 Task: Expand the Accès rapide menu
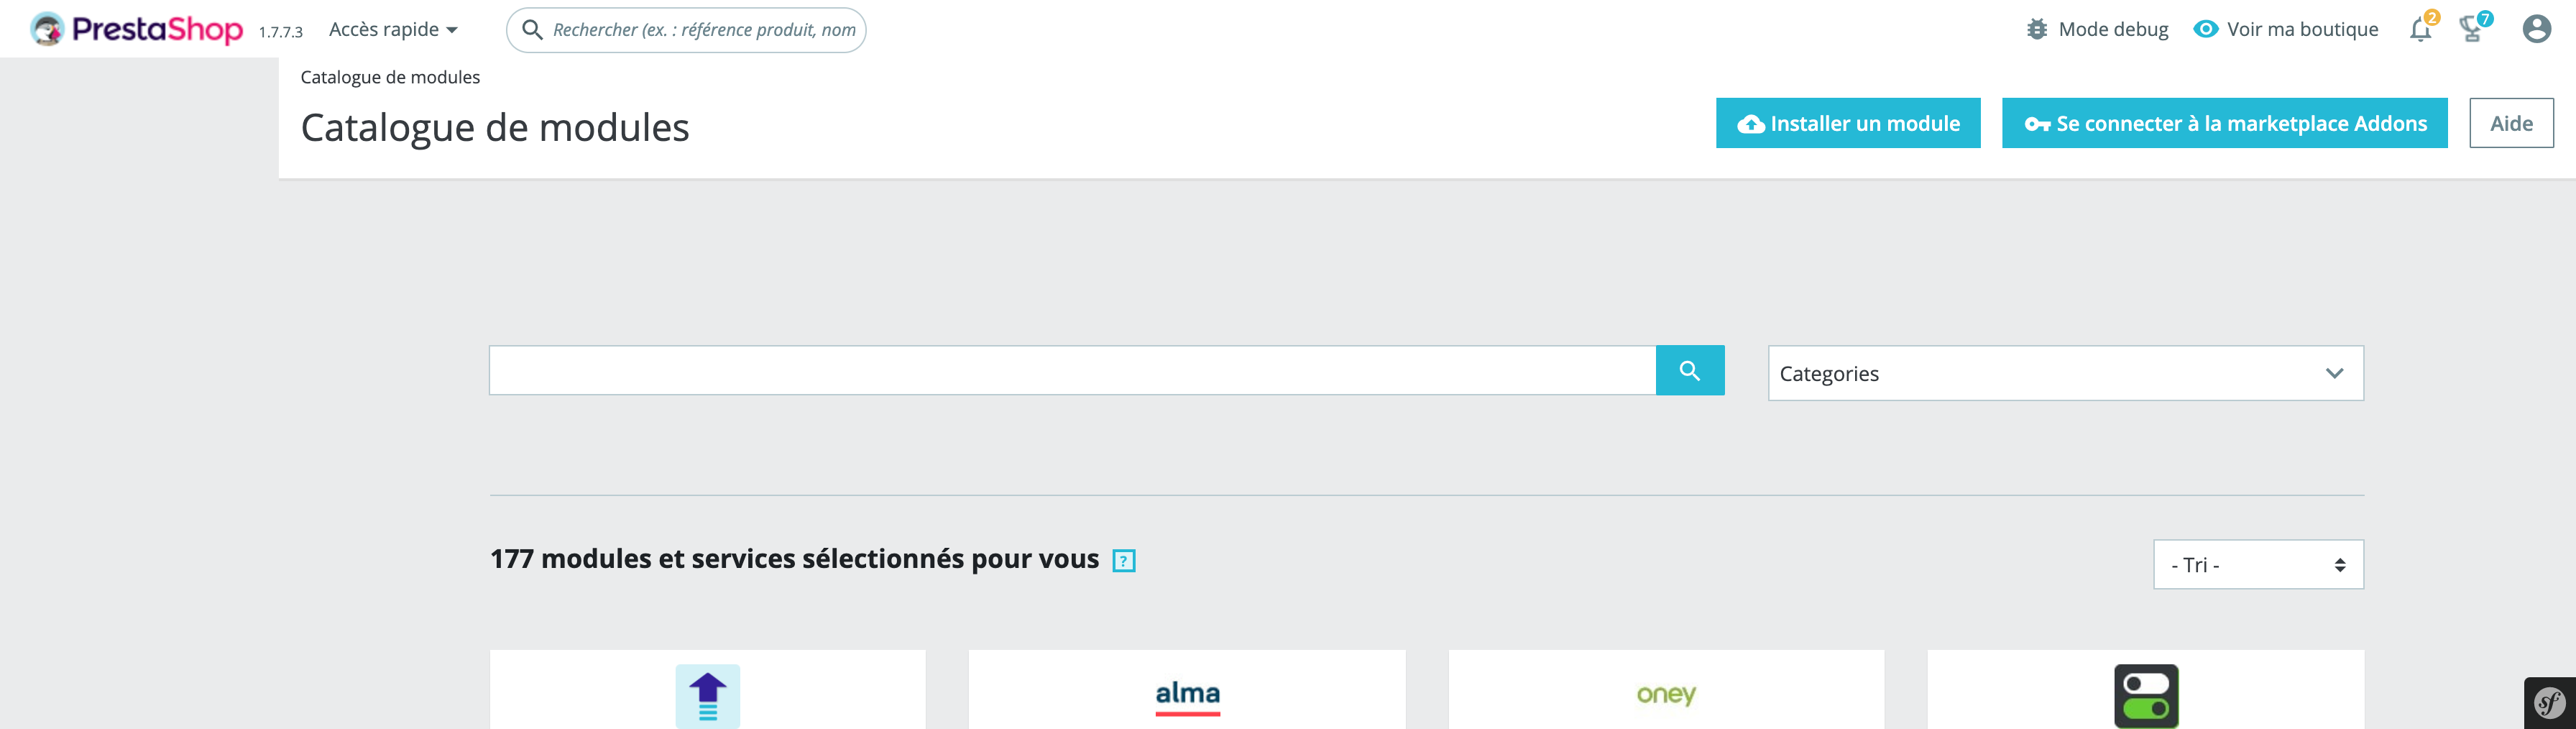(x=393, y=28)
